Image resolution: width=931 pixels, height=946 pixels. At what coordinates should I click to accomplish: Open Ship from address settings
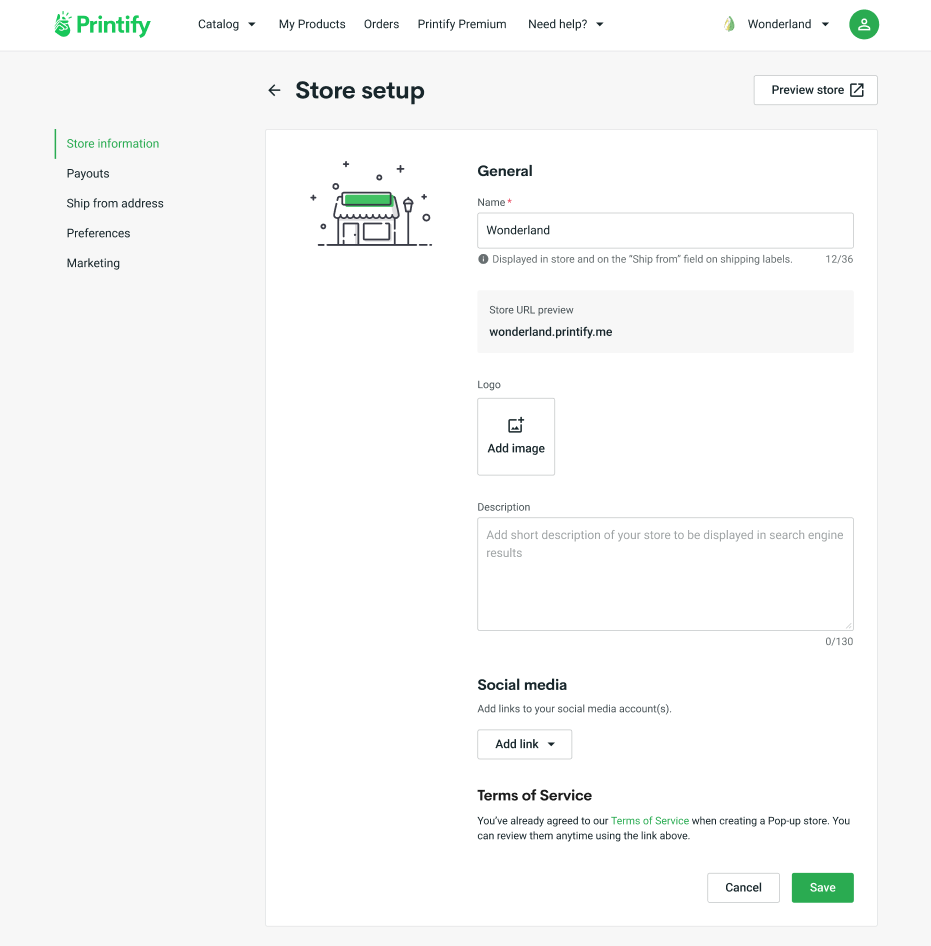[115, 203]
